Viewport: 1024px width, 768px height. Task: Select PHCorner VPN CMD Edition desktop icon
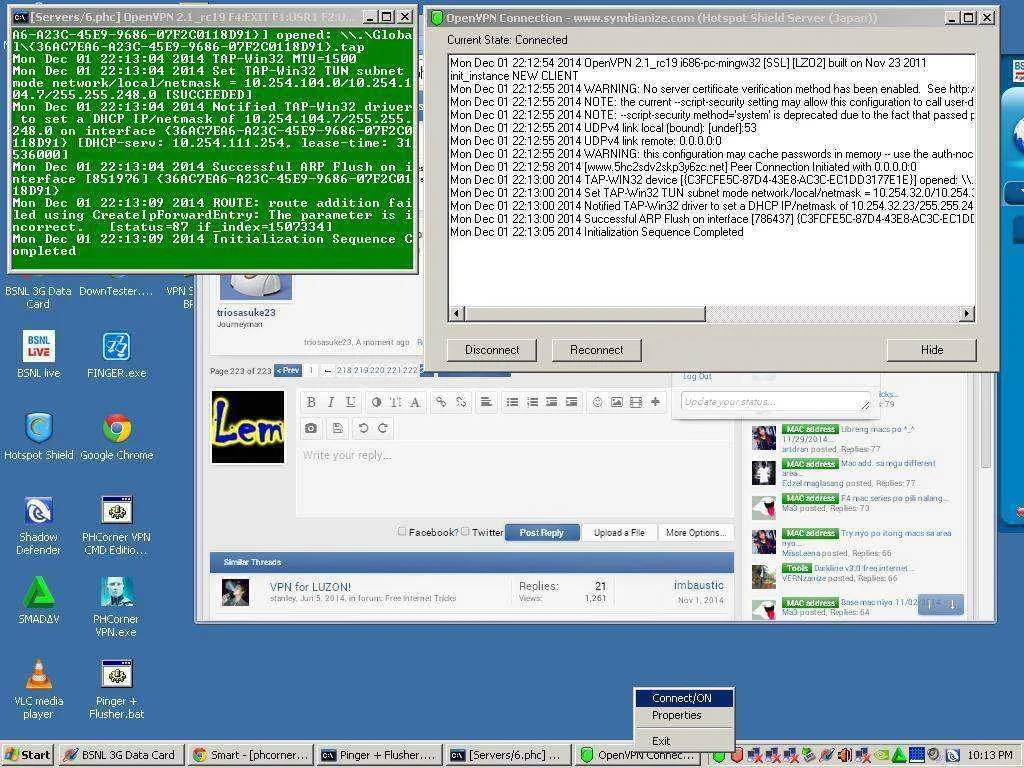coord(117,525)
